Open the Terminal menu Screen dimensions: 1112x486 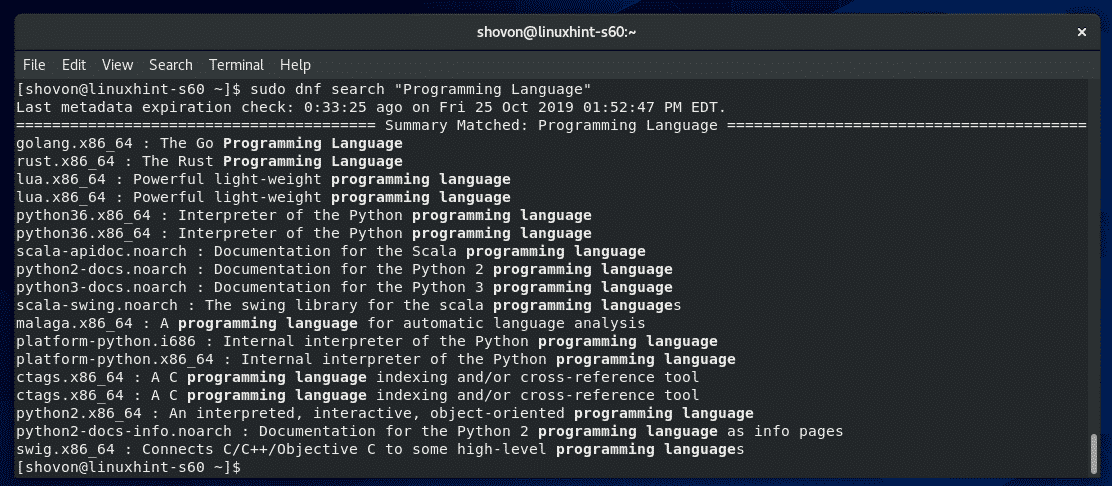[236, 65]
